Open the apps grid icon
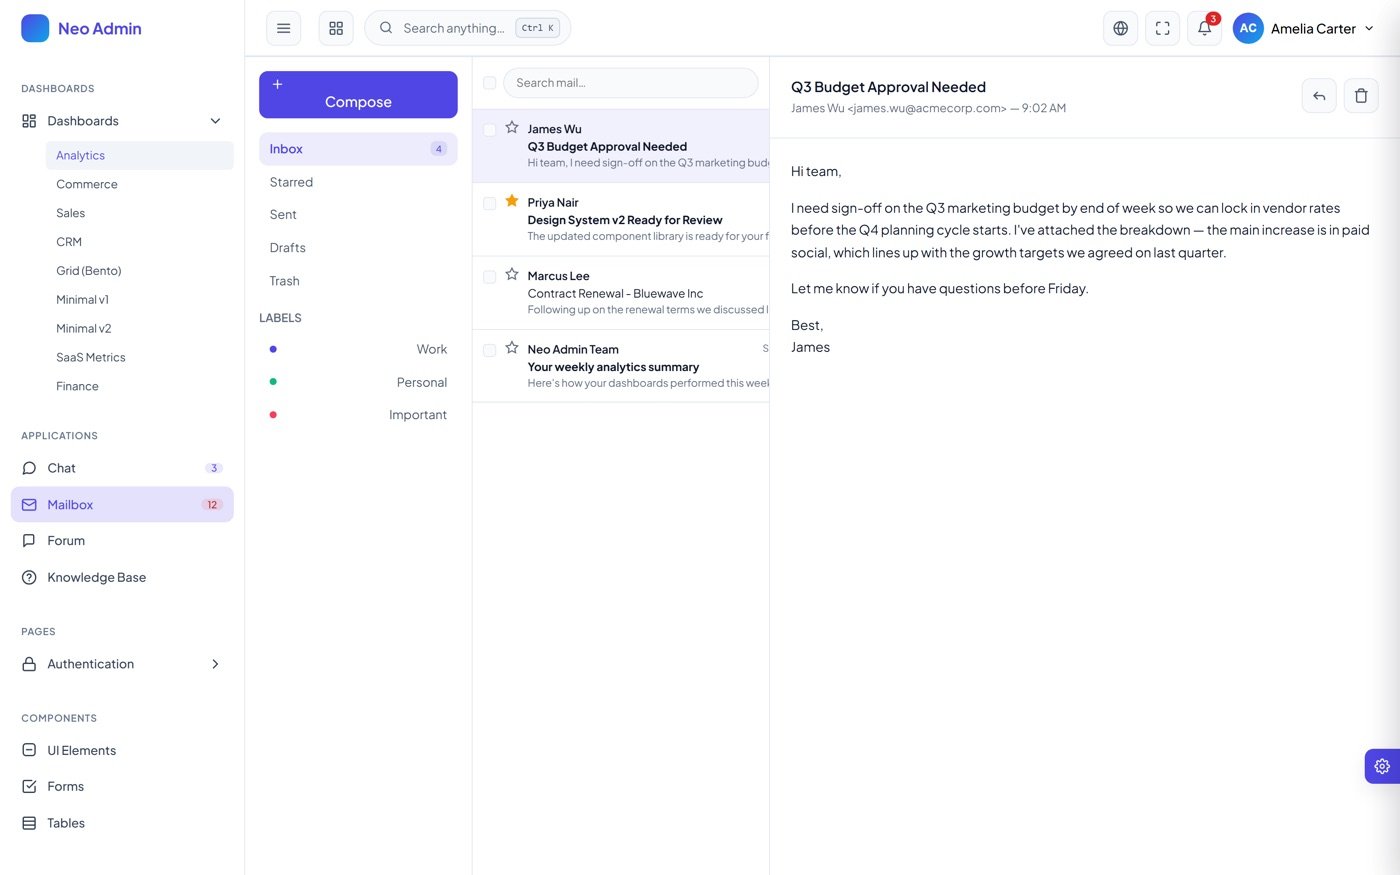Viewport: 1400px width, 875px height. (336, 28)
